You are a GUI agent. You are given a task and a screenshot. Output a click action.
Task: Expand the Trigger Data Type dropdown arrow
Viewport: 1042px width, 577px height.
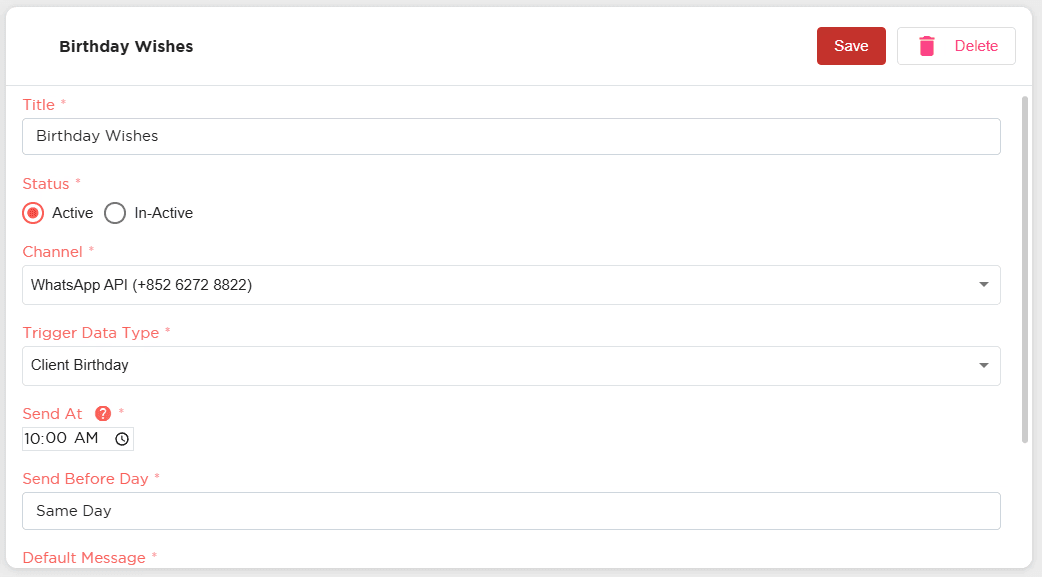pyautogui.click(x=984, y=366)
